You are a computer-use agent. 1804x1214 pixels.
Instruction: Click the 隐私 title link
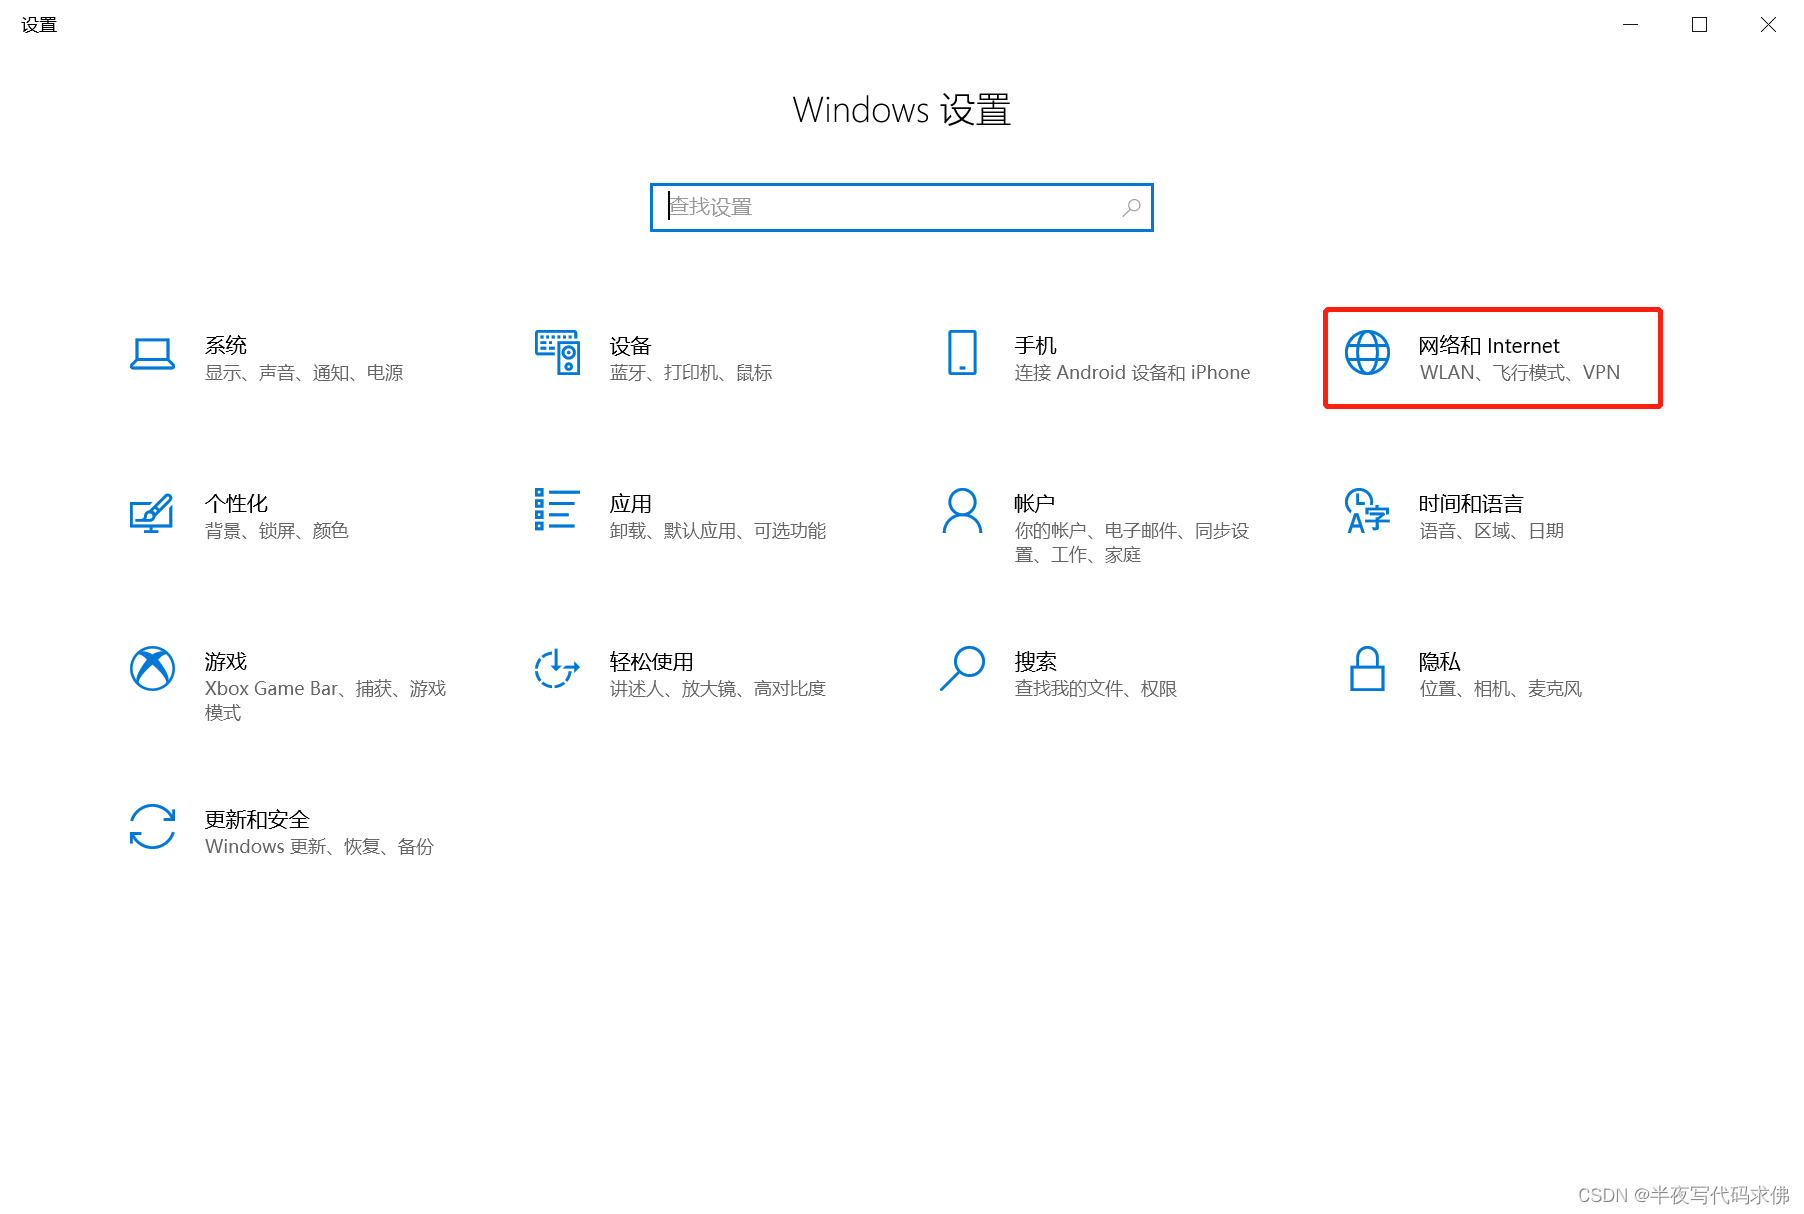coord(1439,661)
